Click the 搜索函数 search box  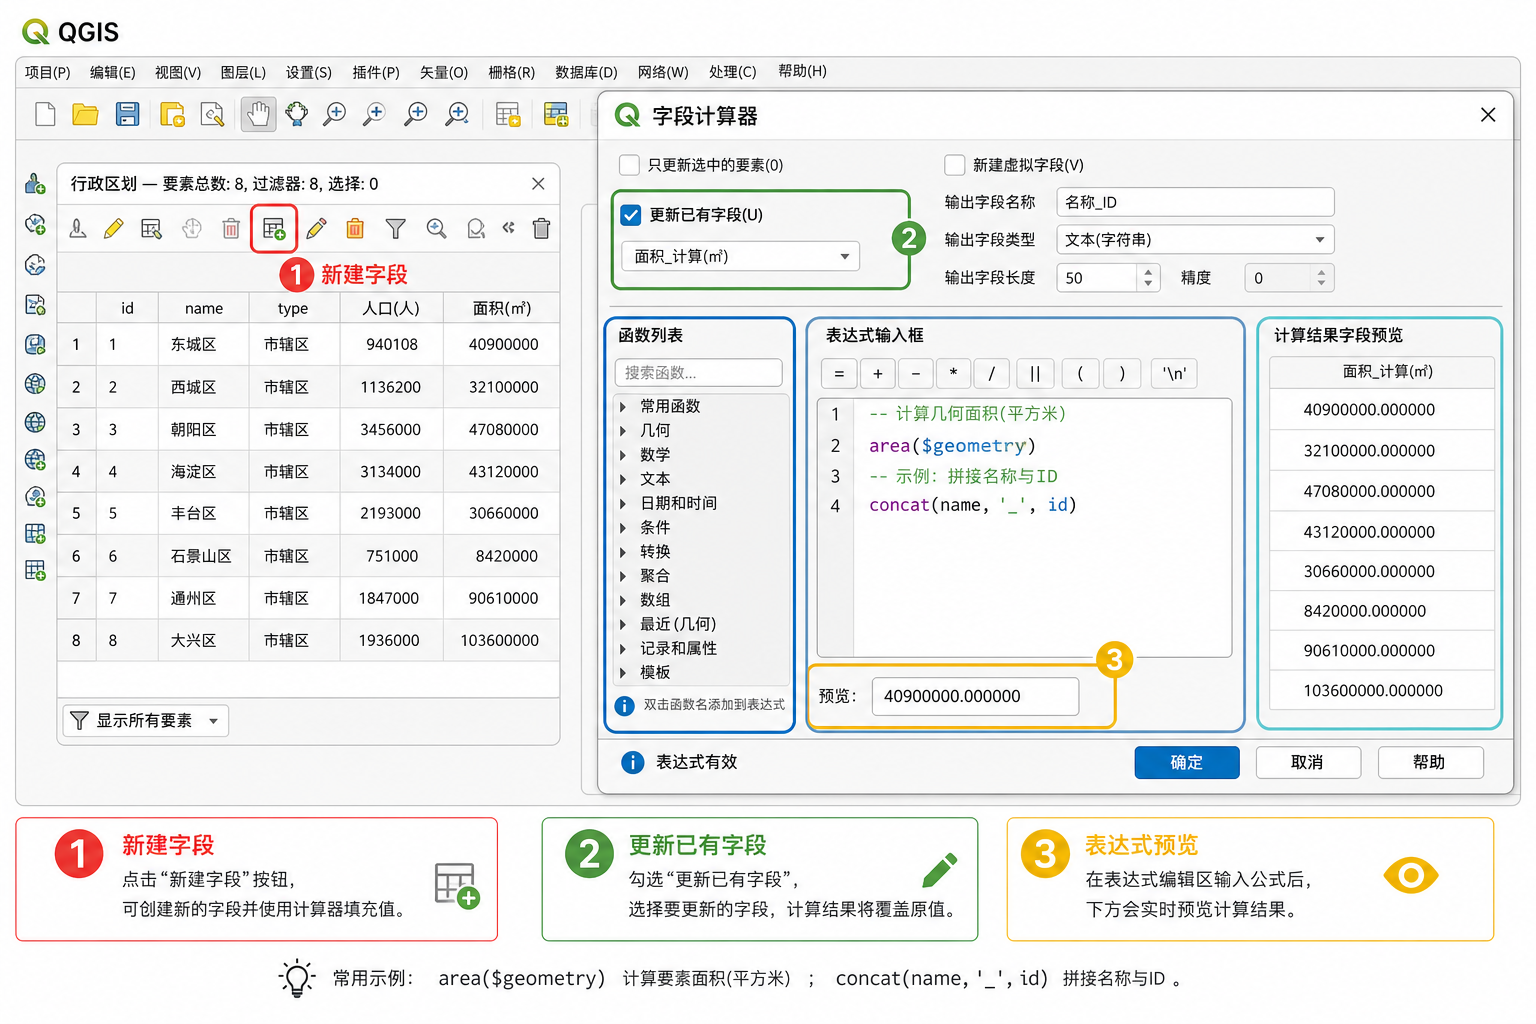699,373
